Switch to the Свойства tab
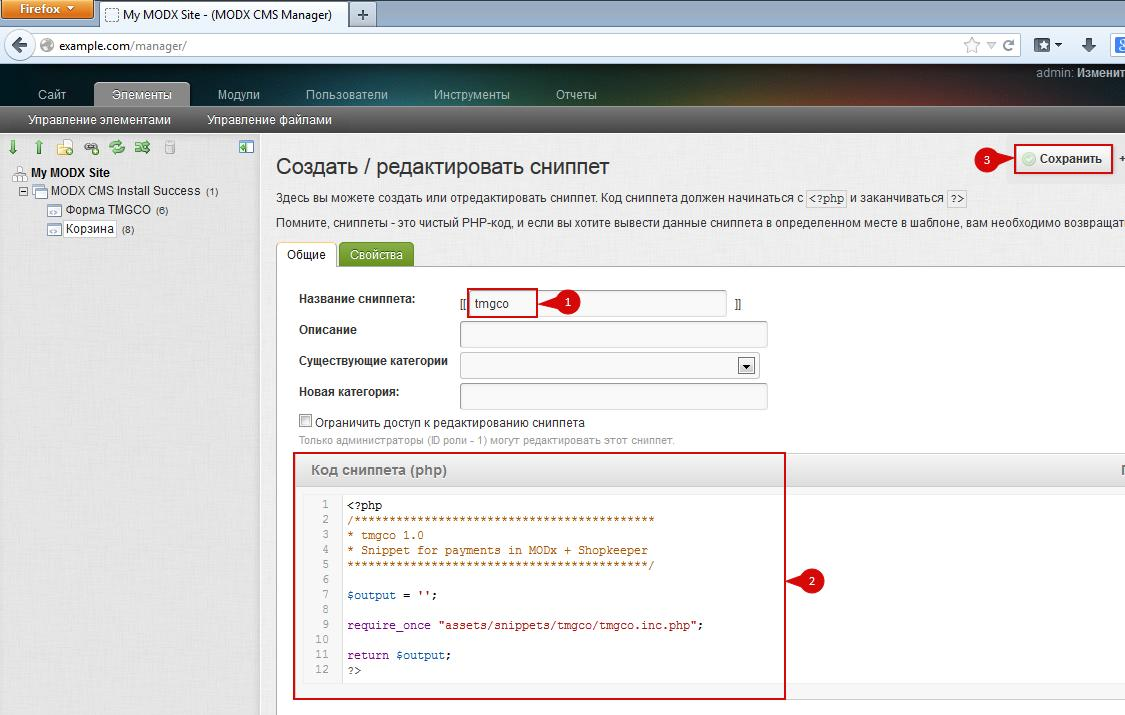Viewport: 1125px width, 715px height. pyautogui.click(x=376, y=255)
